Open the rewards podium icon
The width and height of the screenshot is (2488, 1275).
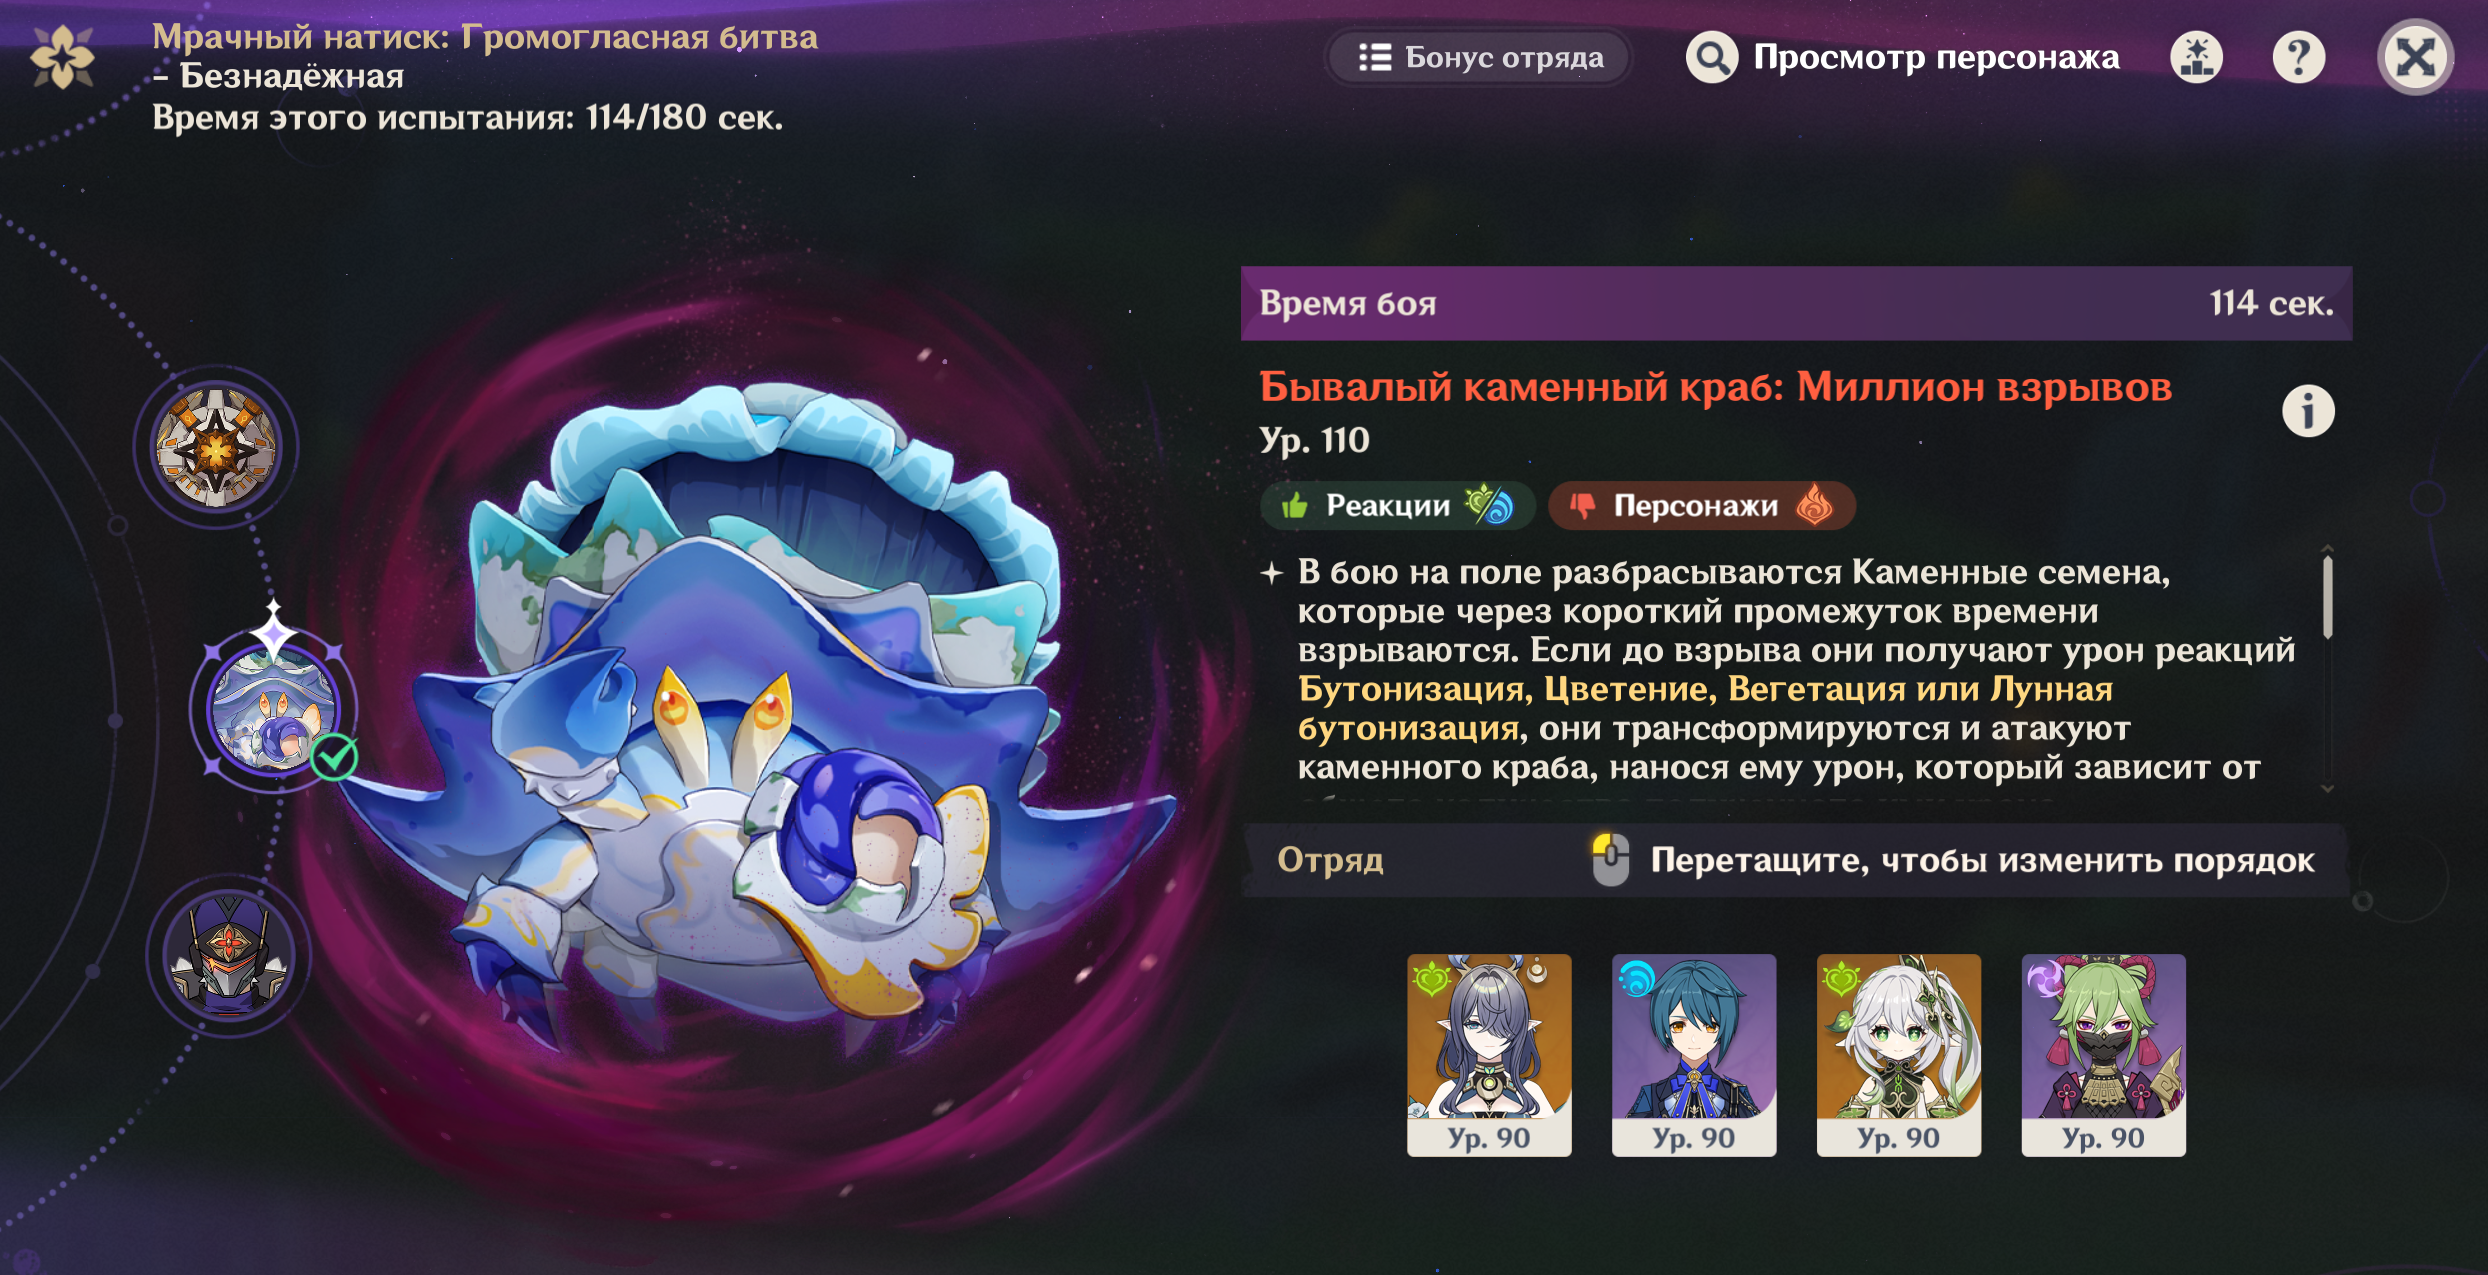[x=2196, y=57]
